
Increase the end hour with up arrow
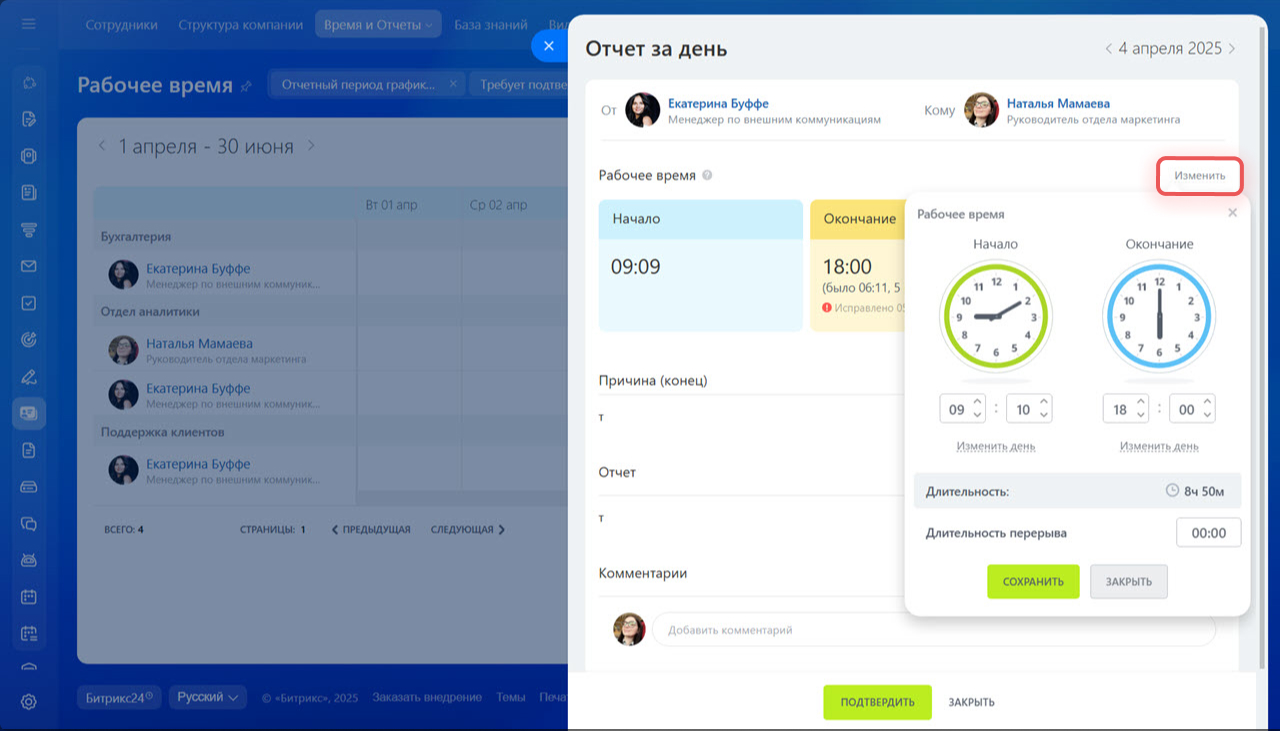click(1141, 402)
